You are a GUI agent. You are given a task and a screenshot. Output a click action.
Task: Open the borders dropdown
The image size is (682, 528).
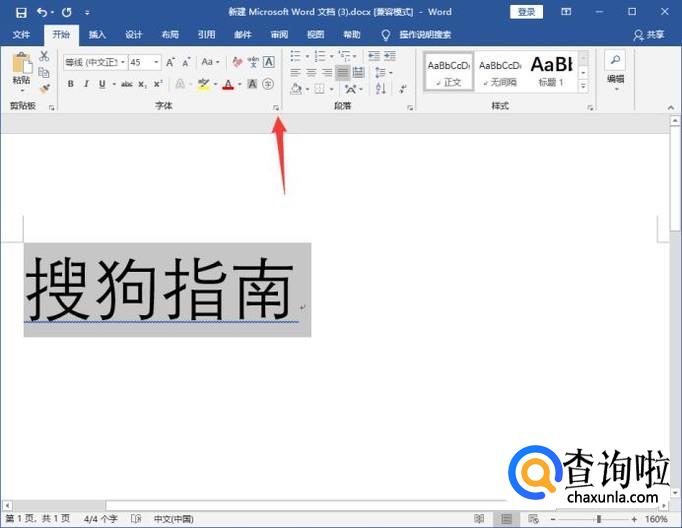331,89
